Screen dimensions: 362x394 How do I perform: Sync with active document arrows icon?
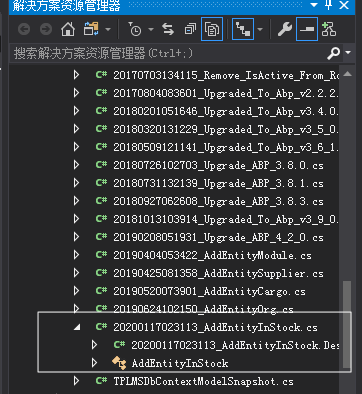[x=168, y=30]
